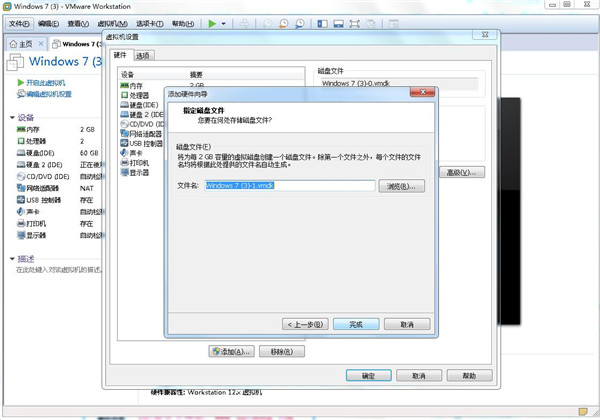Viewport: 600px width, 420px height.
Task: Click the 浏览(B)... browse button
Action: pyautogui.click(x=401, y=186)
